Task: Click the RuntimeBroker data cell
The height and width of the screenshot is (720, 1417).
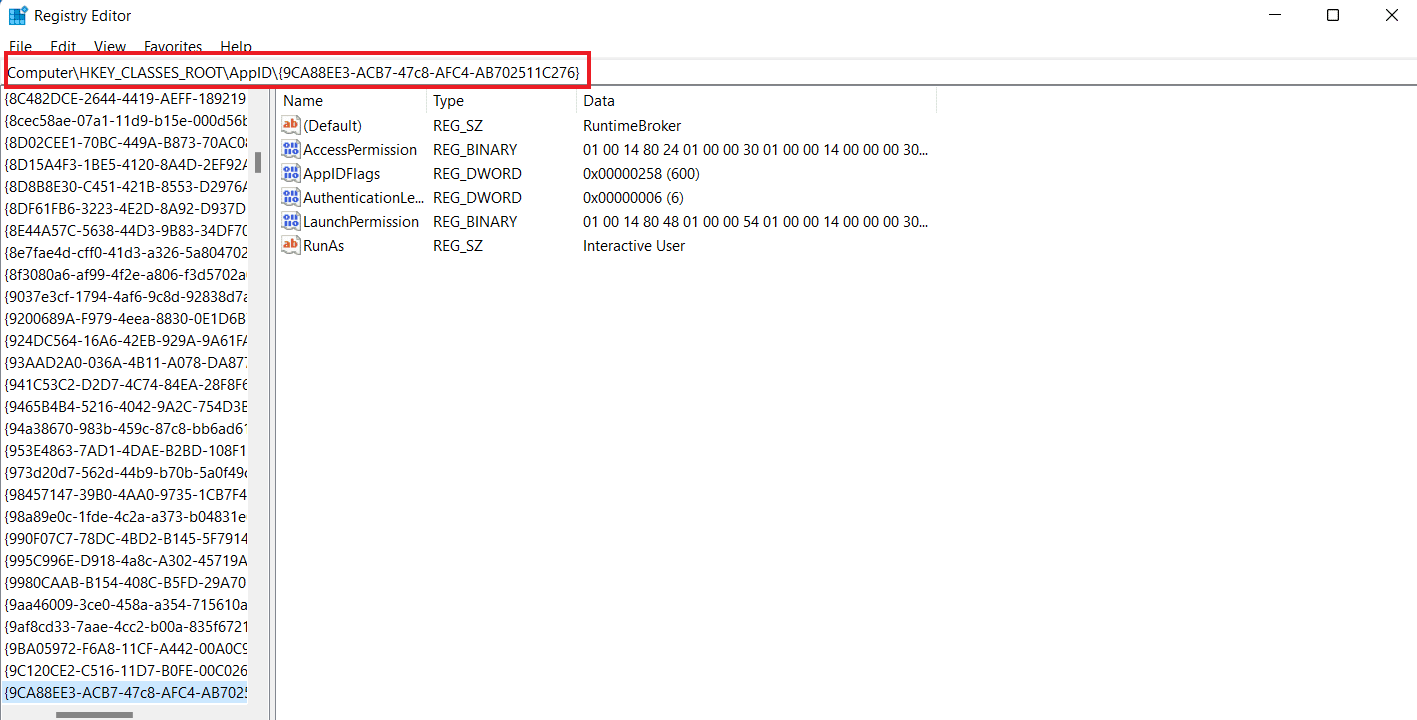Action: (x=632, y=125)
